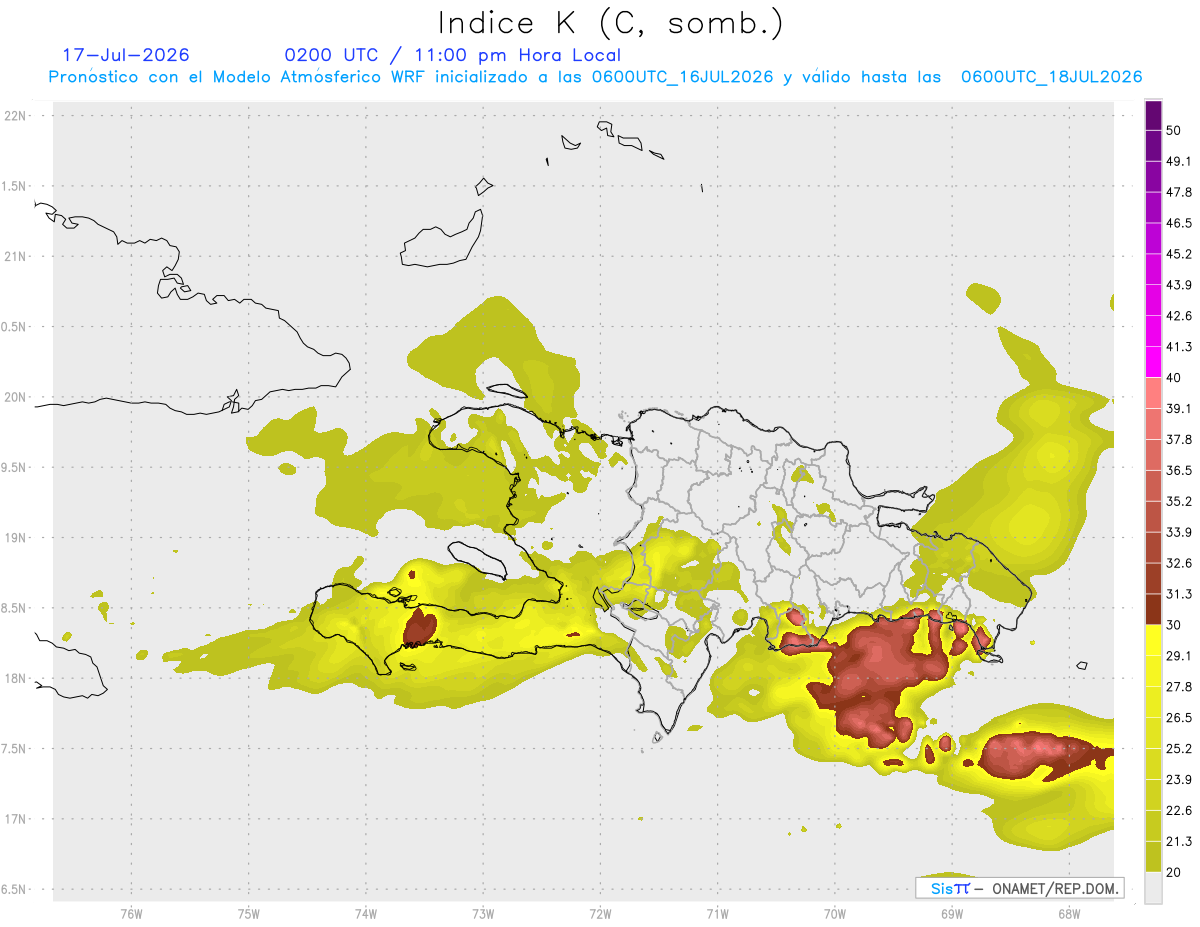Click the '0200 UTC / 11:00 pm Hora Local' time
This screenshot has height=927, width=1200.
point(452,55)
